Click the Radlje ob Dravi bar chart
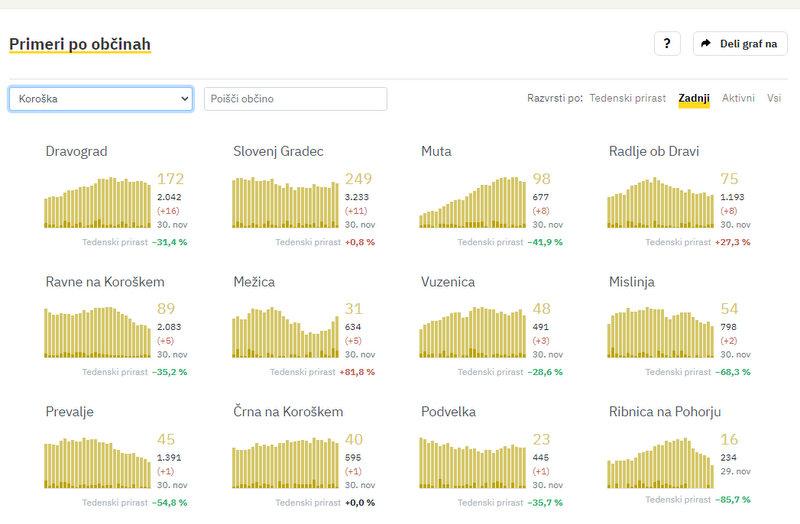Viewport: 800px width, 524px height. click(660, 203)
